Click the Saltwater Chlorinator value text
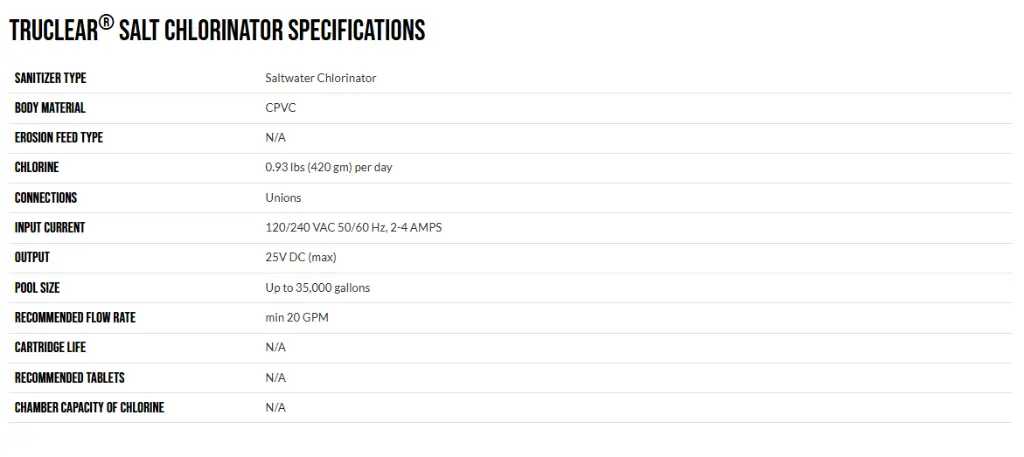The width and height of the screenshot is (1024, 457). (321, 78)
